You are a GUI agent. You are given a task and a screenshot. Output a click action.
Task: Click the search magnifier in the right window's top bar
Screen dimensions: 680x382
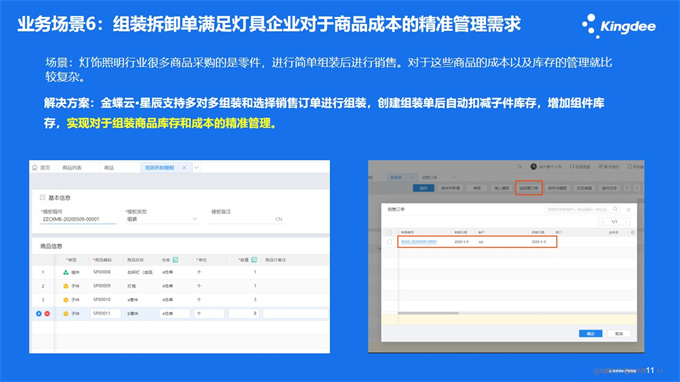pyautogui.click(x=520, y=167)
